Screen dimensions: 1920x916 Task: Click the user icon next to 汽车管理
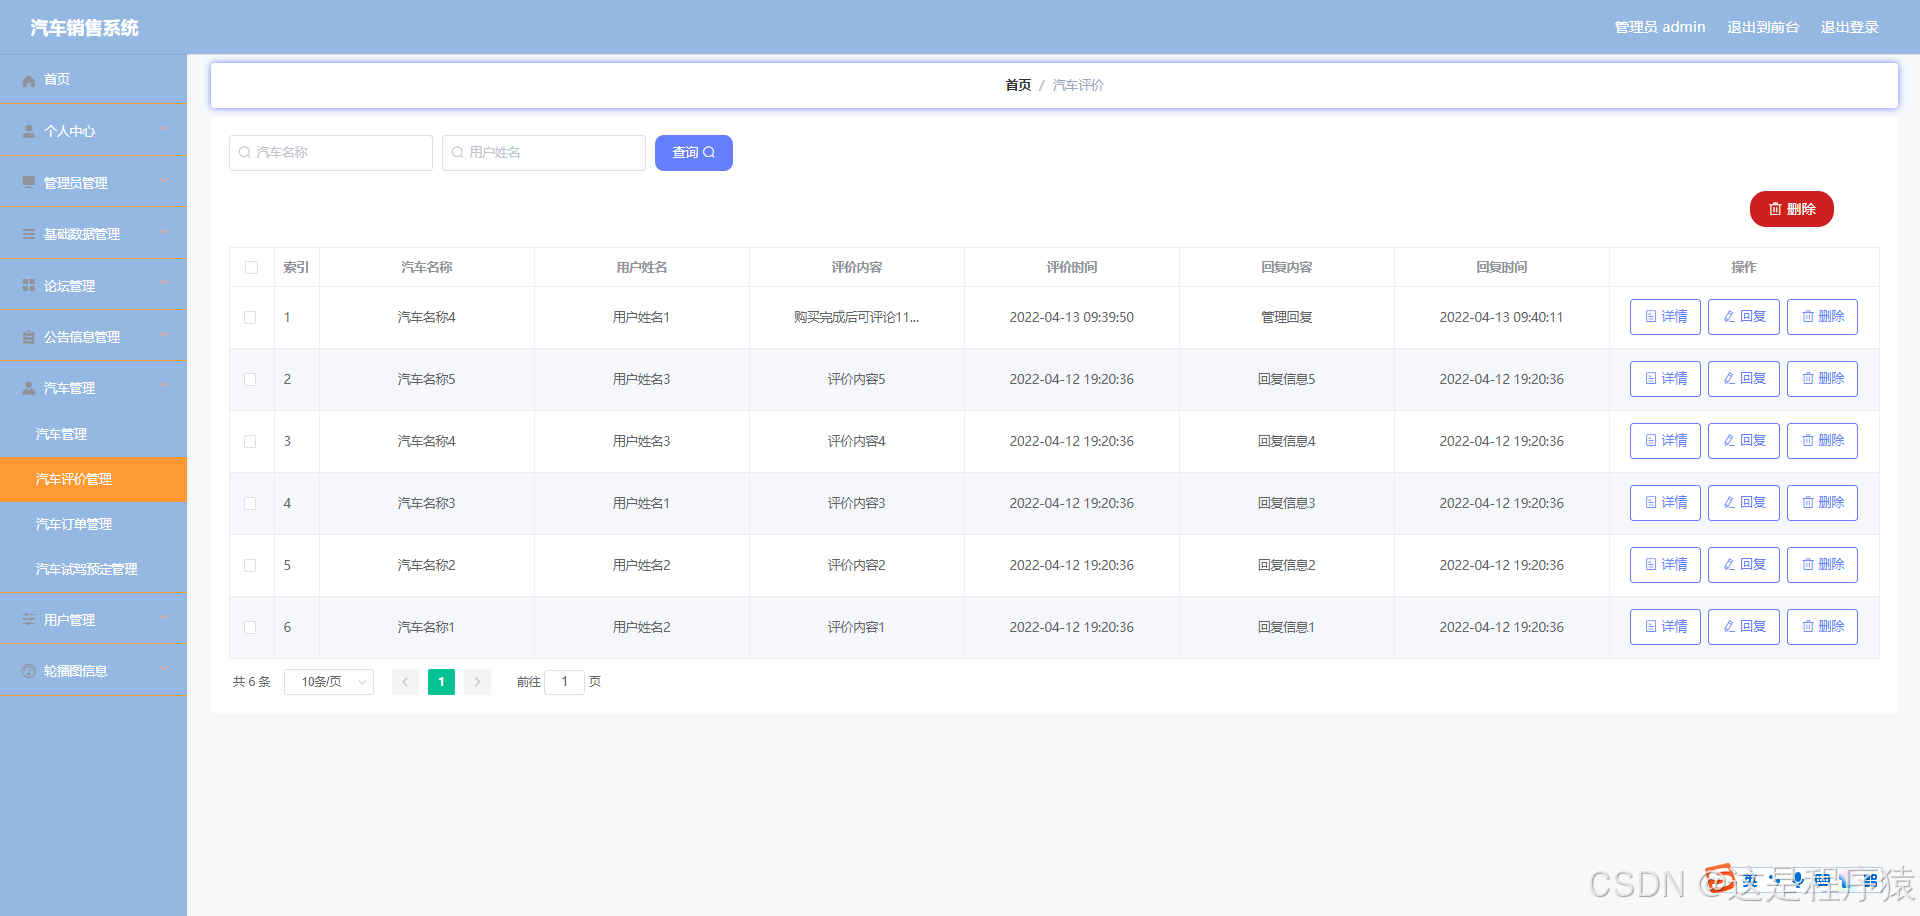[x=29, y=388]
